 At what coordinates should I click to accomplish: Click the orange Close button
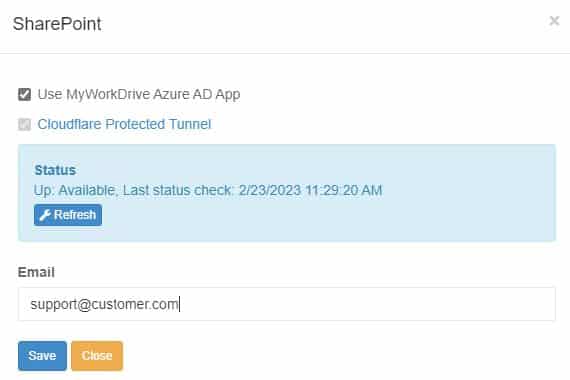point(97,356)
